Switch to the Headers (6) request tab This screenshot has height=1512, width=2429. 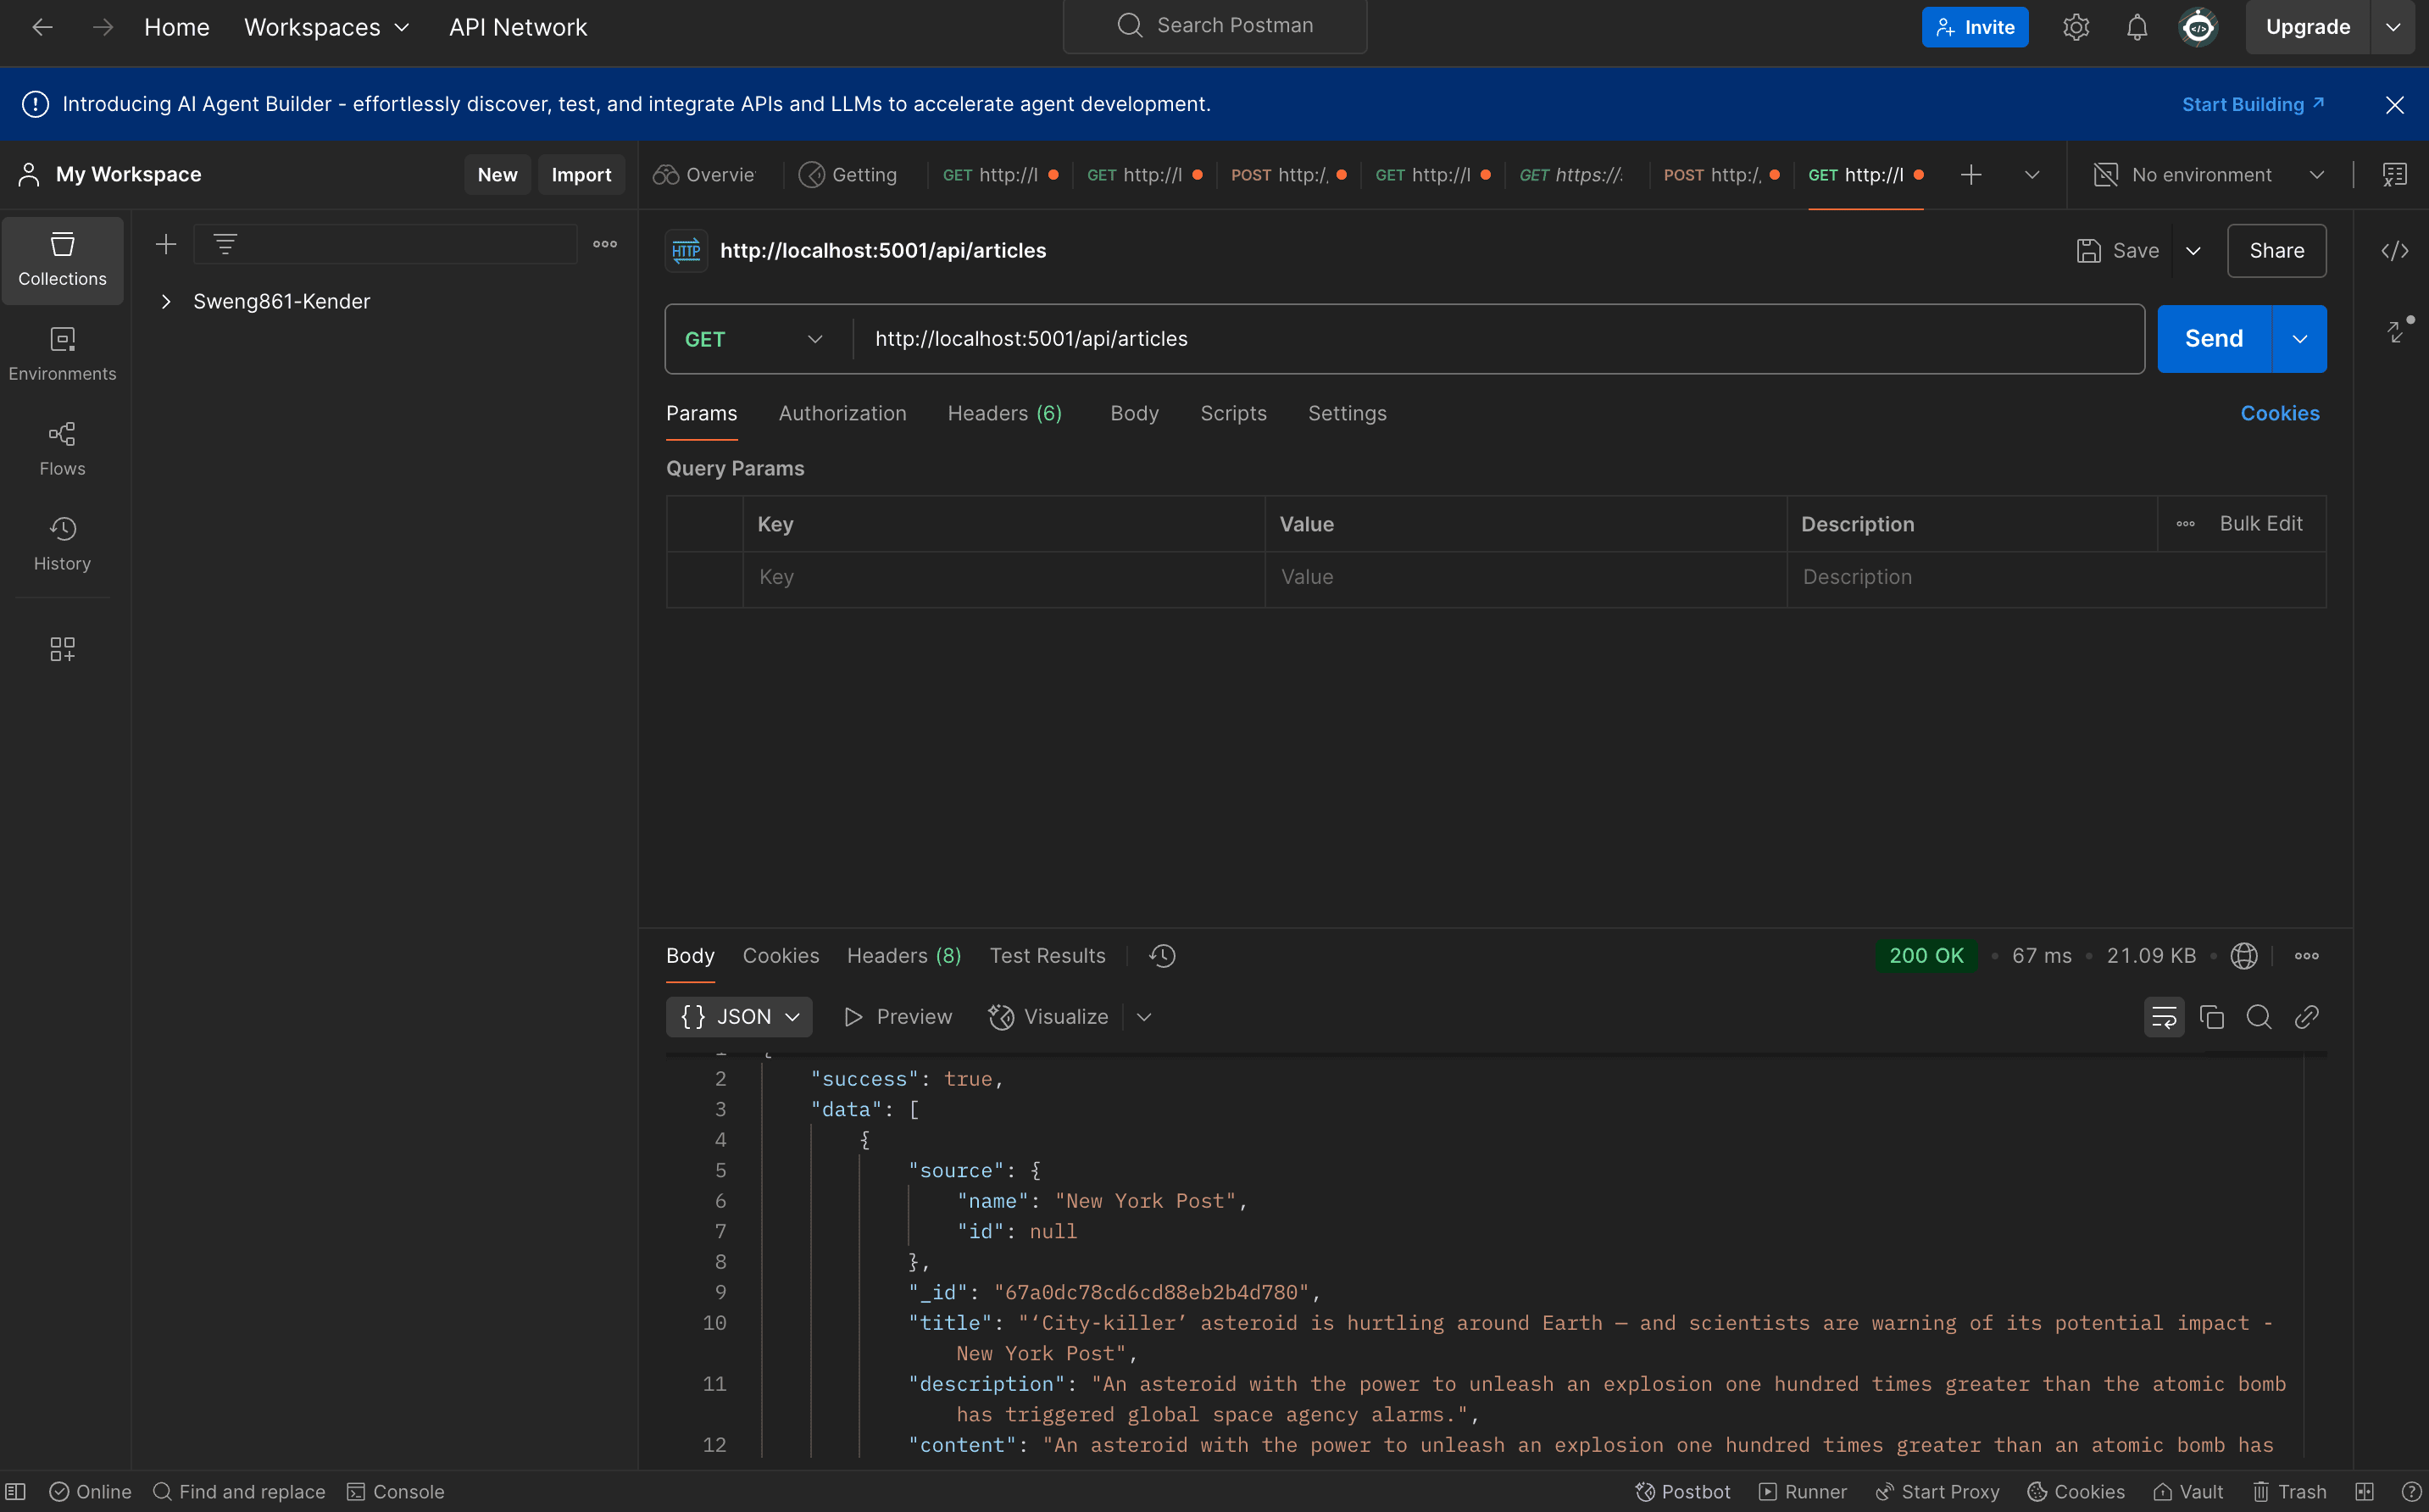tap(1004, 413)
